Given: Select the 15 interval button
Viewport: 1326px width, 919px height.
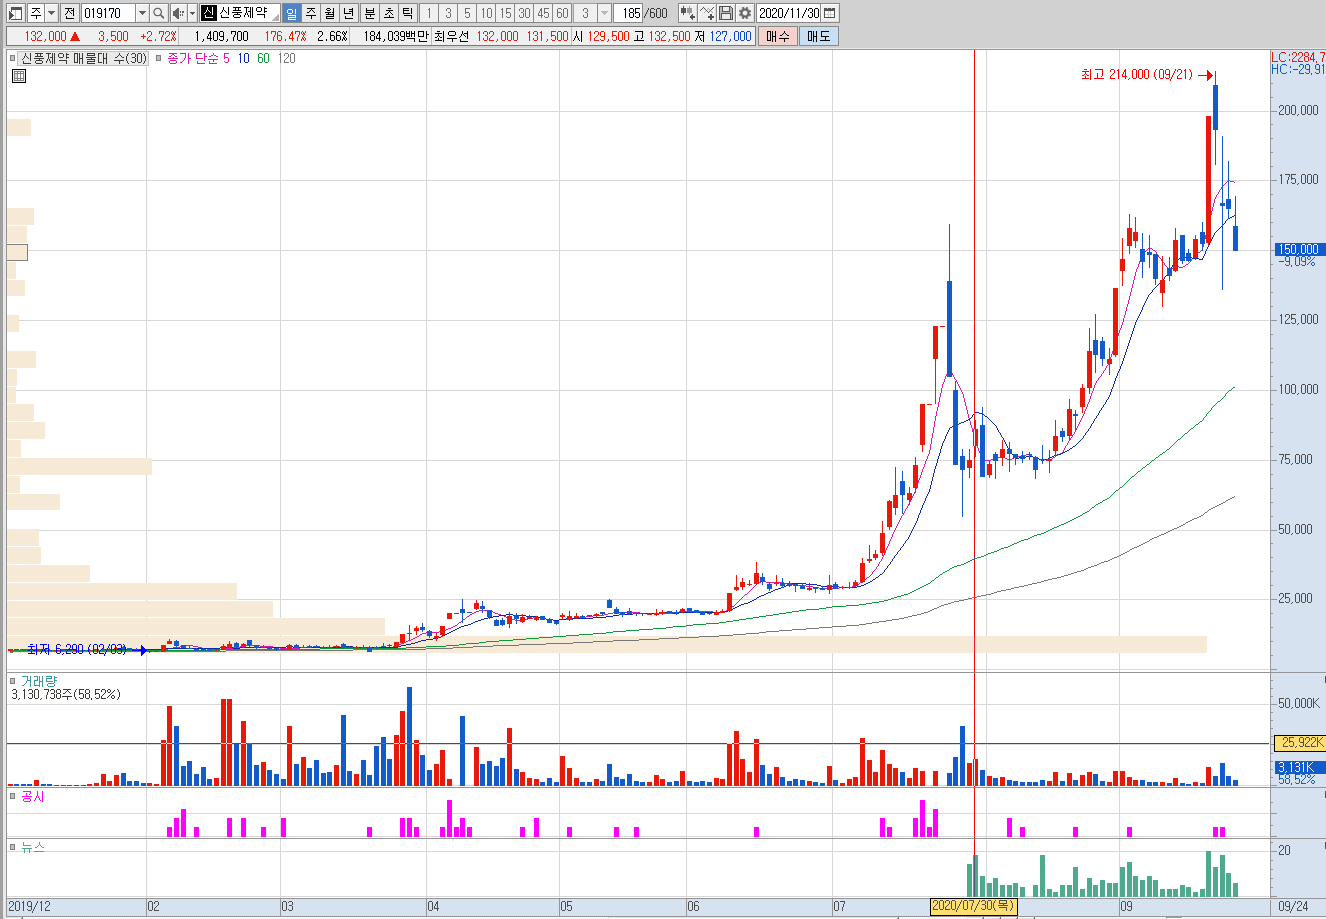Looking at the screenshot, I should pyautogui.click(x=505, y=13).
